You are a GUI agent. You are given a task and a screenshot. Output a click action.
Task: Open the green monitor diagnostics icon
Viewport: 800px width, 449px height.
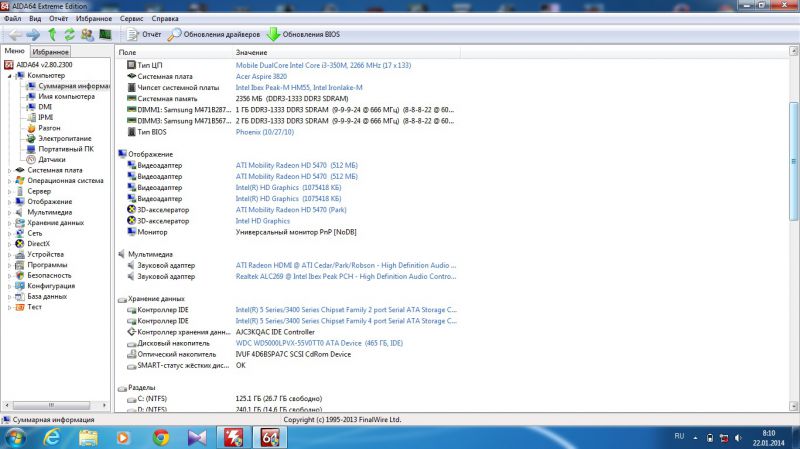tap(106, 35)
